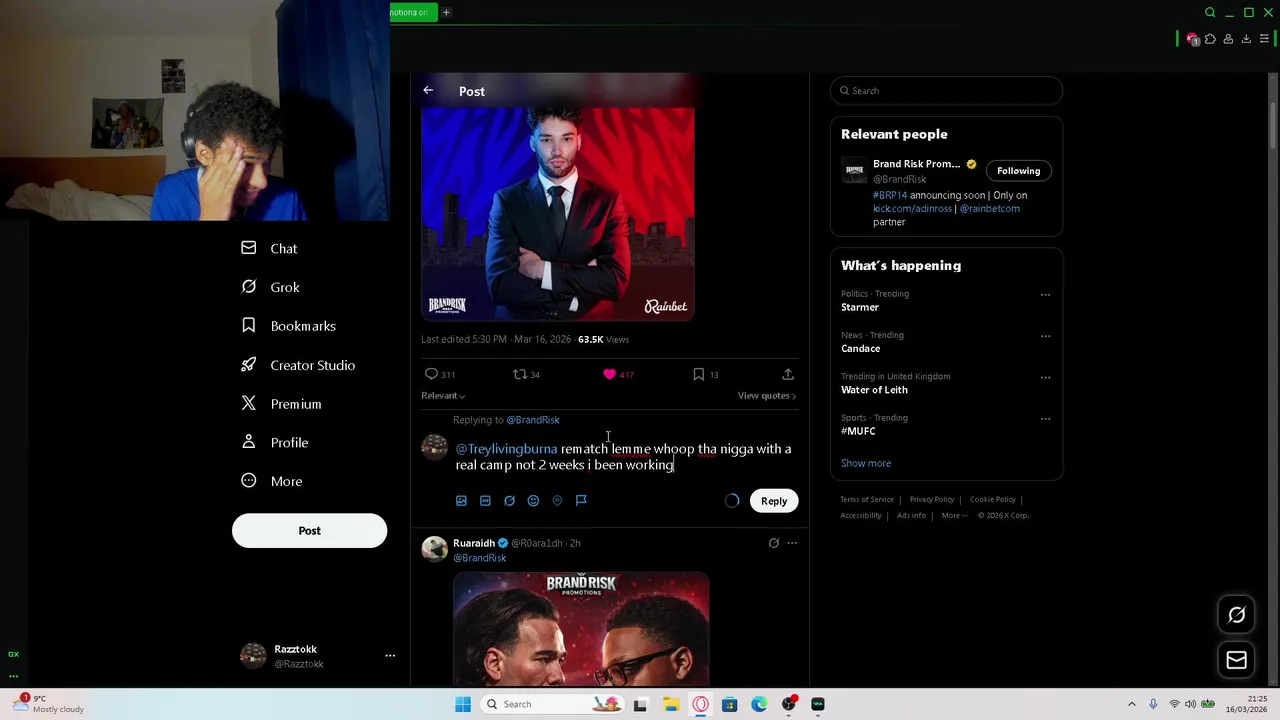Open the emoji picker in reply composer

(x=533, y=501)
